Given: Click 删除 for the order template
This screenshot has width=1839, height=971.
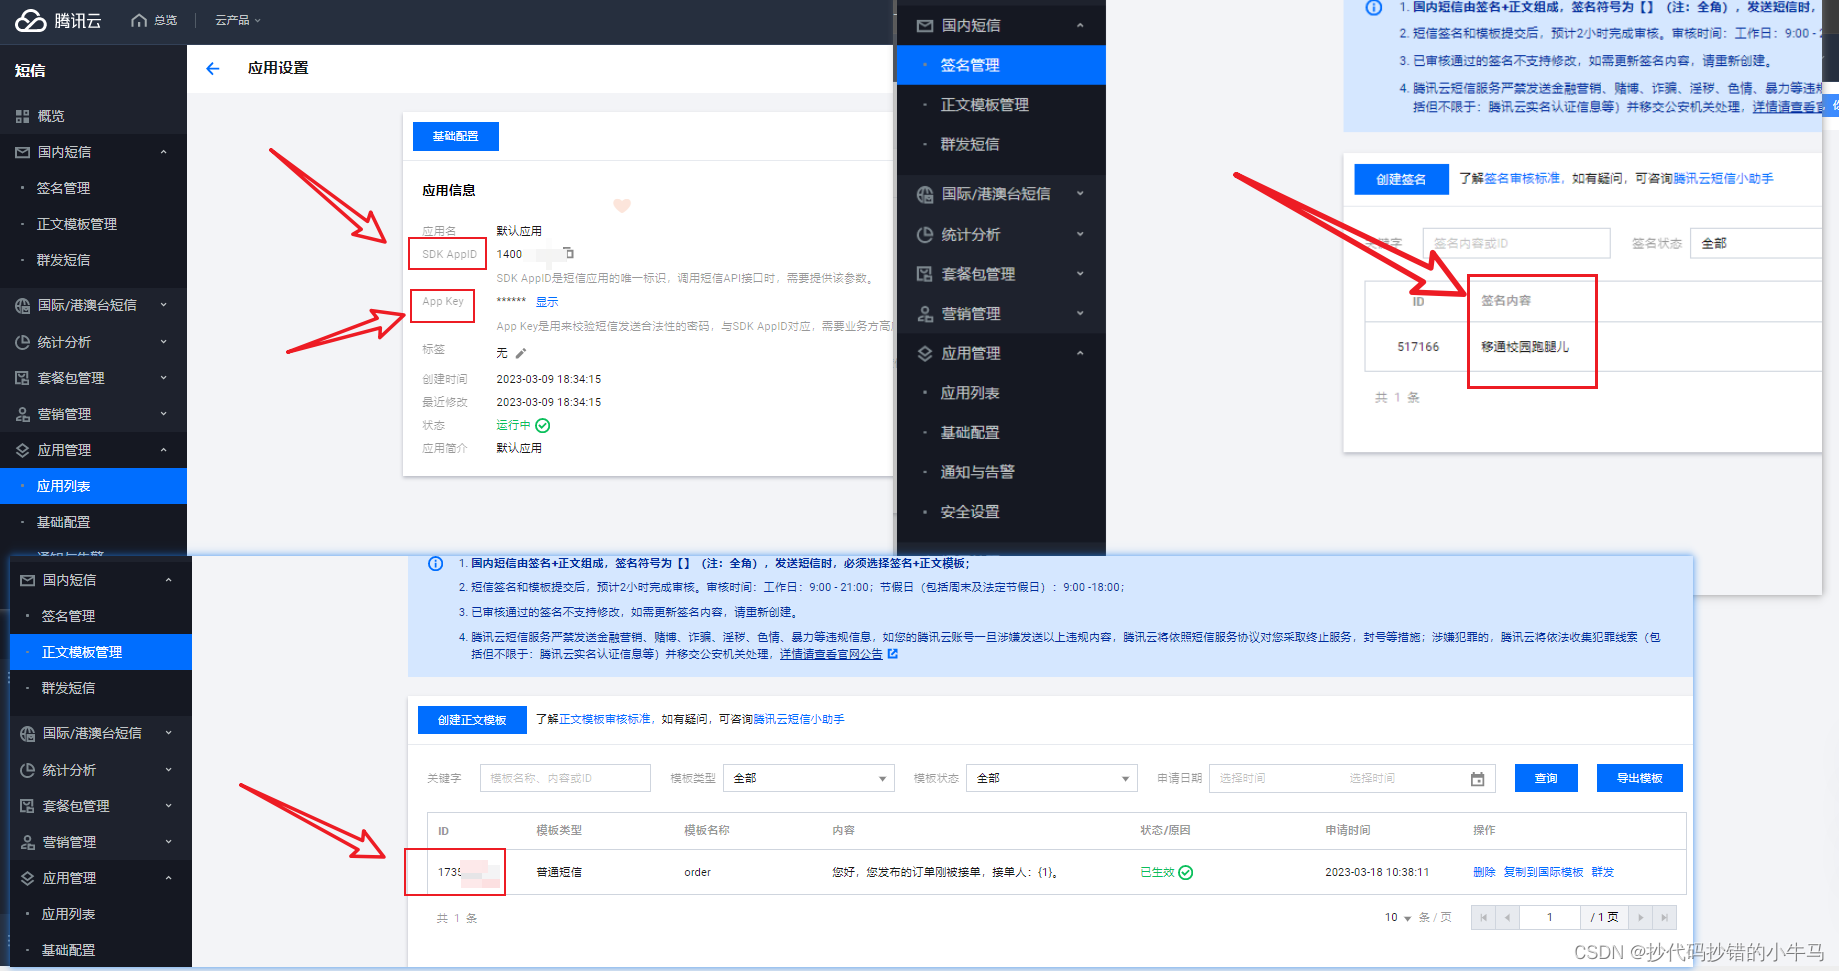Looking at the screenshot, I should (1484, 872).
